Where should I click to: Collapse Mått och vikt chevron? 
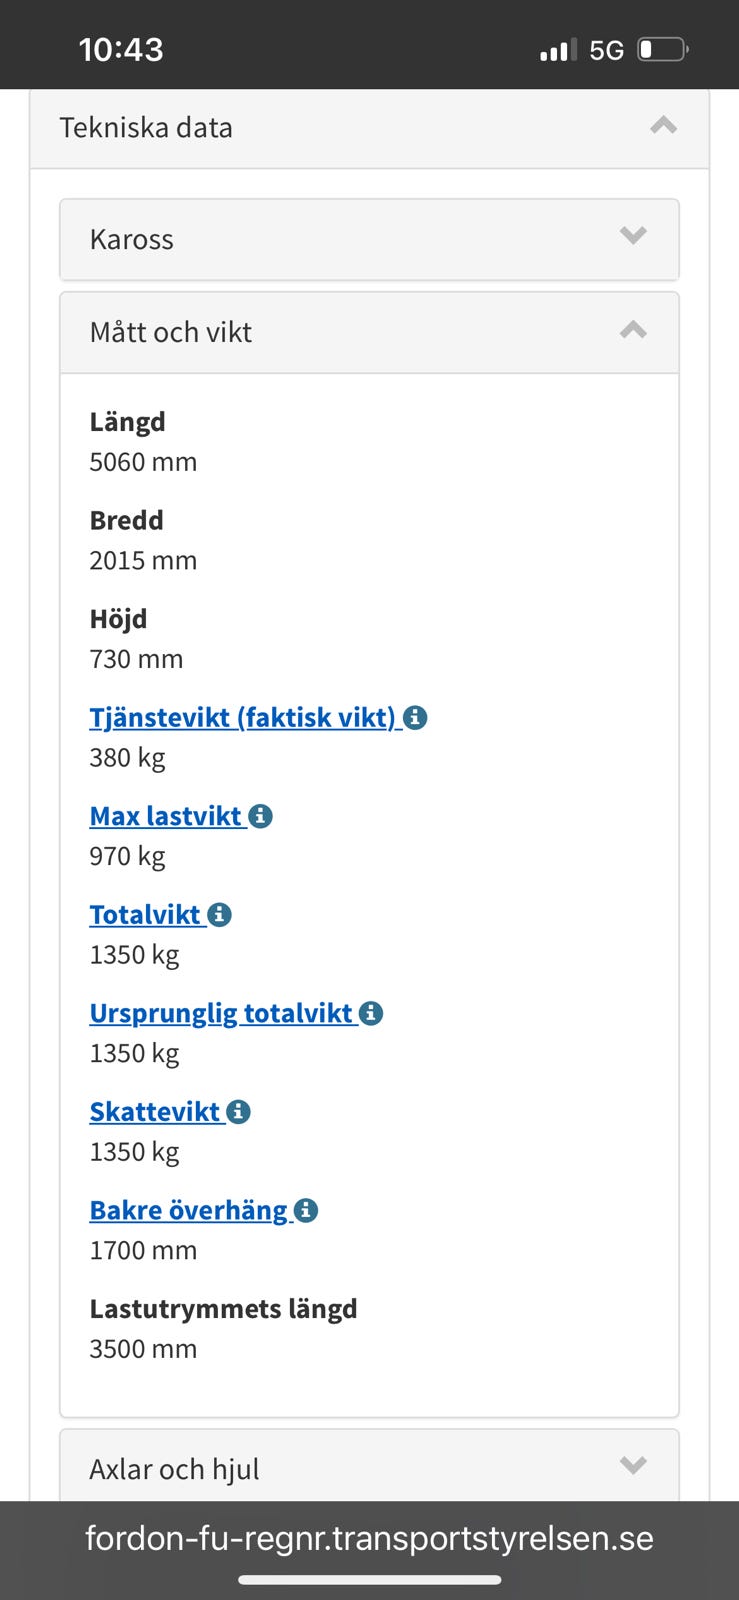tap(633, 330)
